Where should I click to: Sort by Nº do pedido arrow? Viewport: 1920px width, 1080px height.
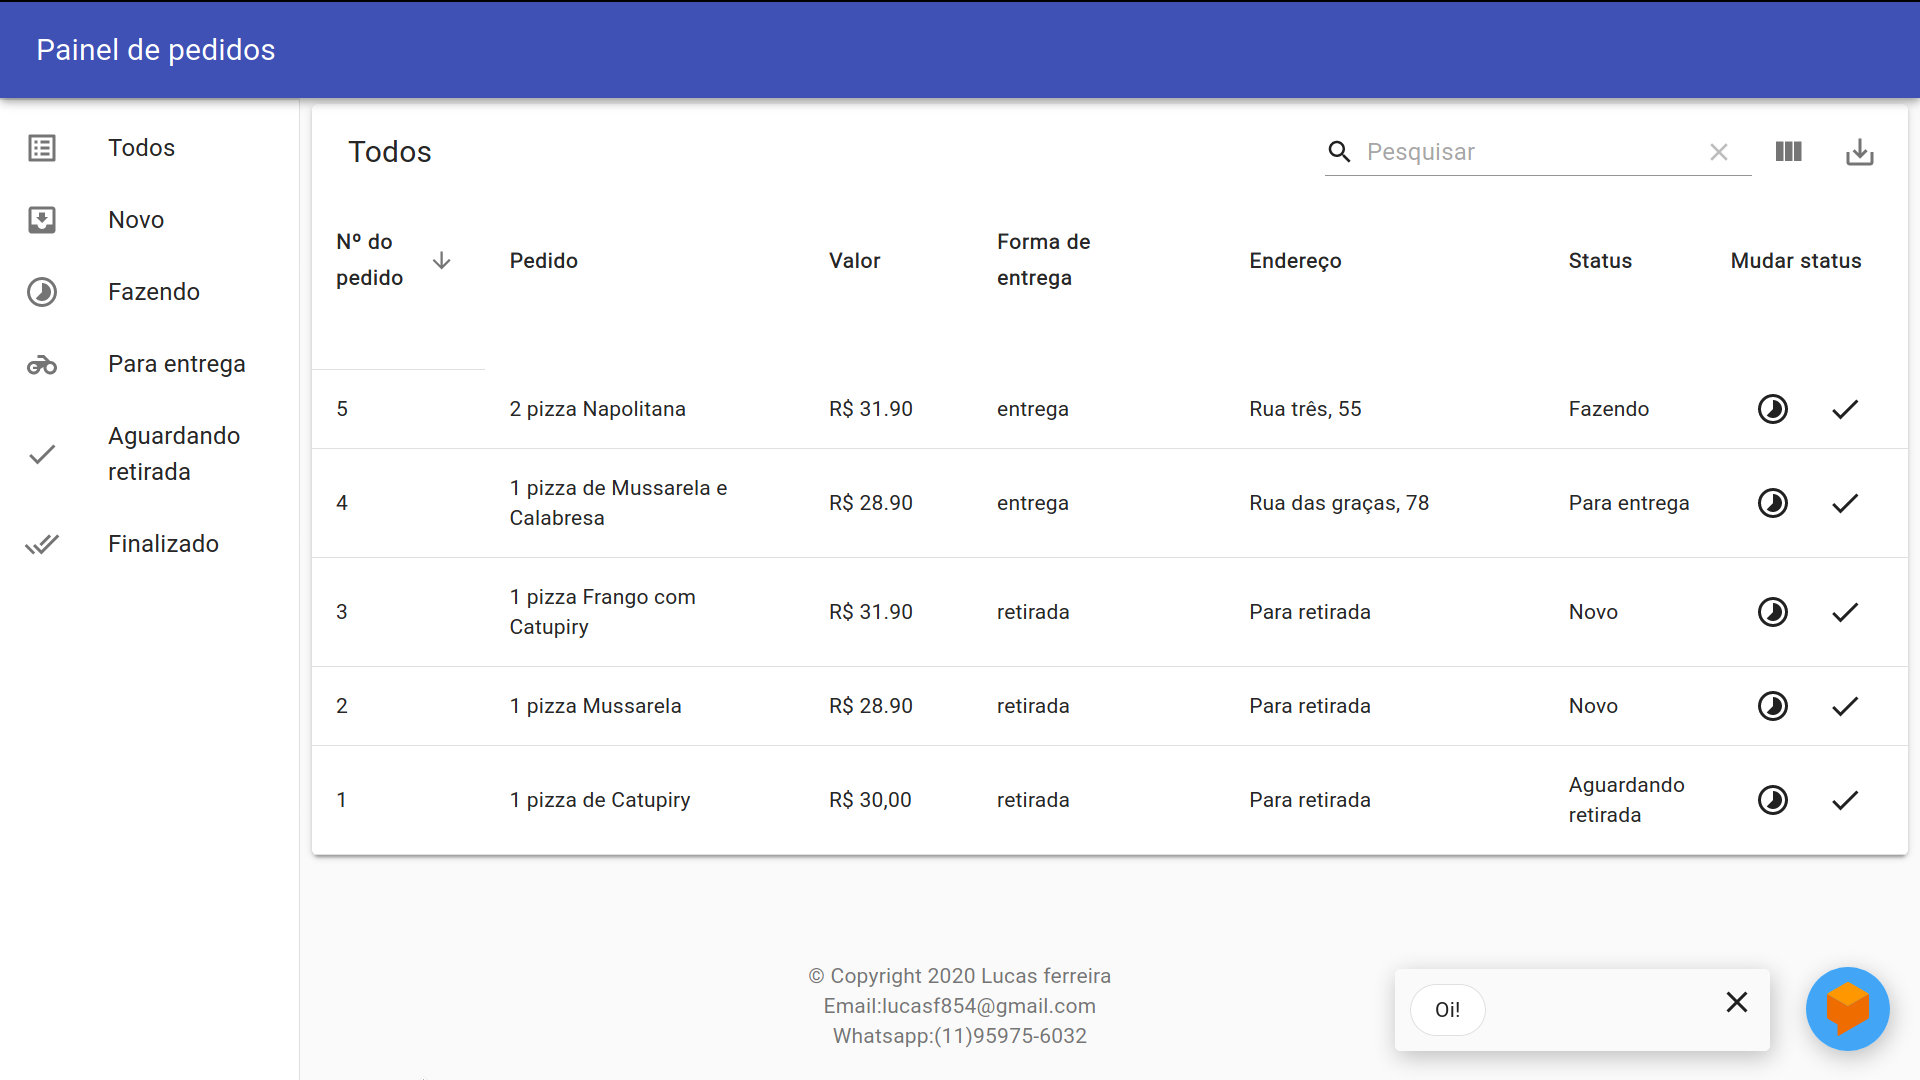pos(441,261)
